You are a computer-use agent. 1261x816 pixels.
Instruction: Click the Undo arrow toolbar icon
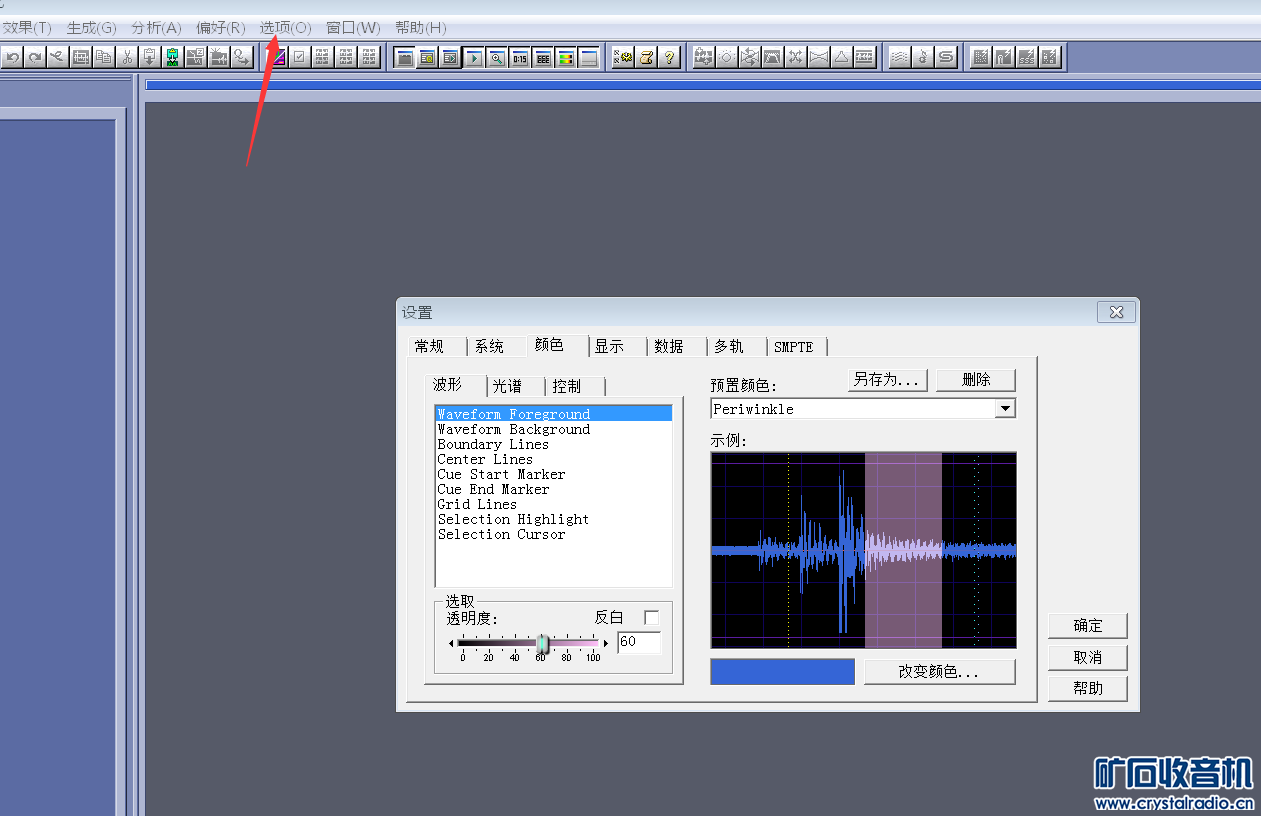point(12,57)
